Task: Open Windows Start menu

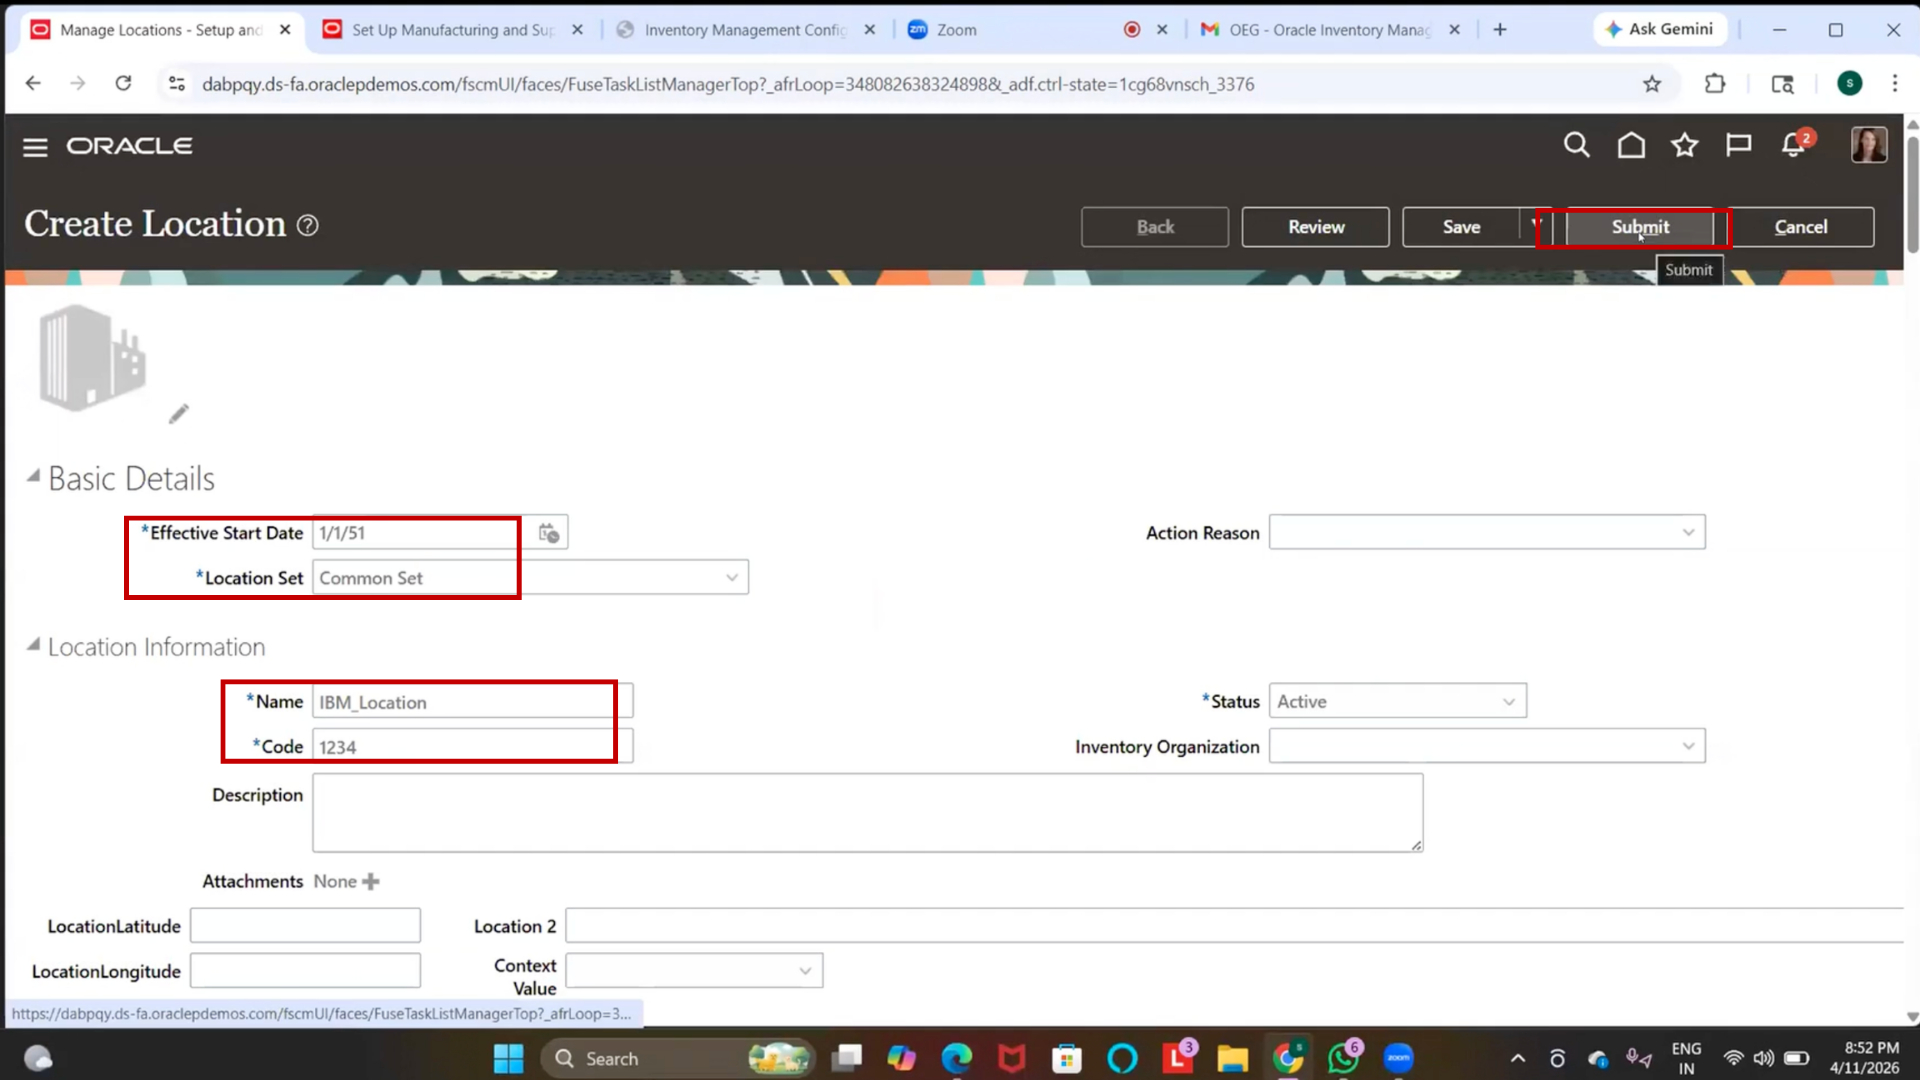Action: [x=508, y=1058]
